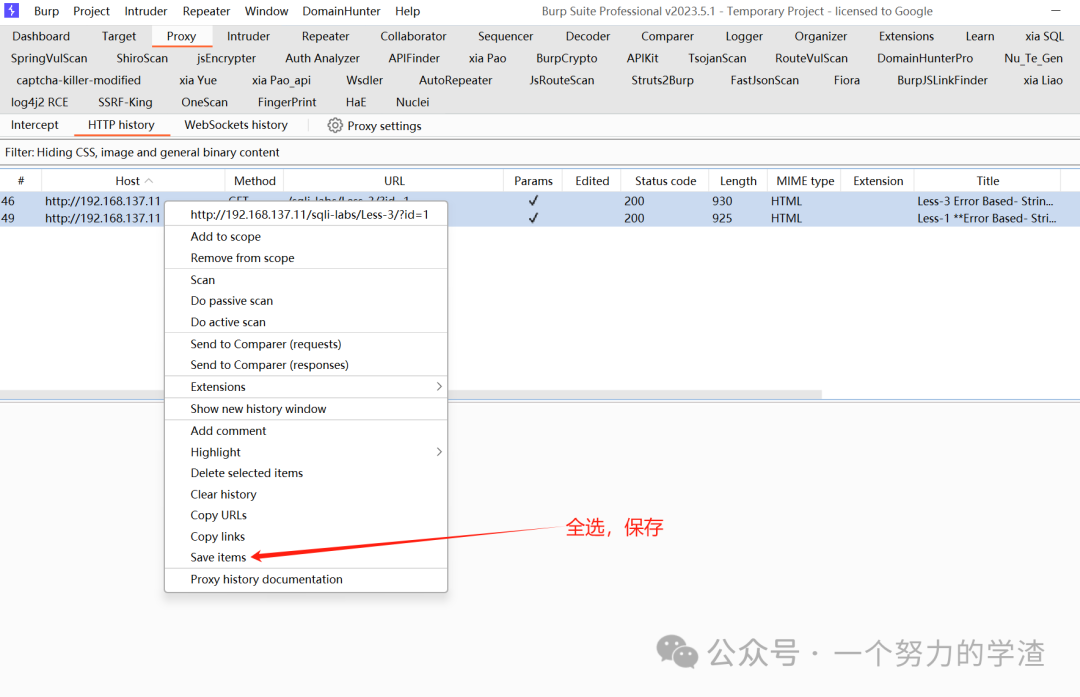
Task: Choose Add to scope in context menu
Action: click(306, 236)
